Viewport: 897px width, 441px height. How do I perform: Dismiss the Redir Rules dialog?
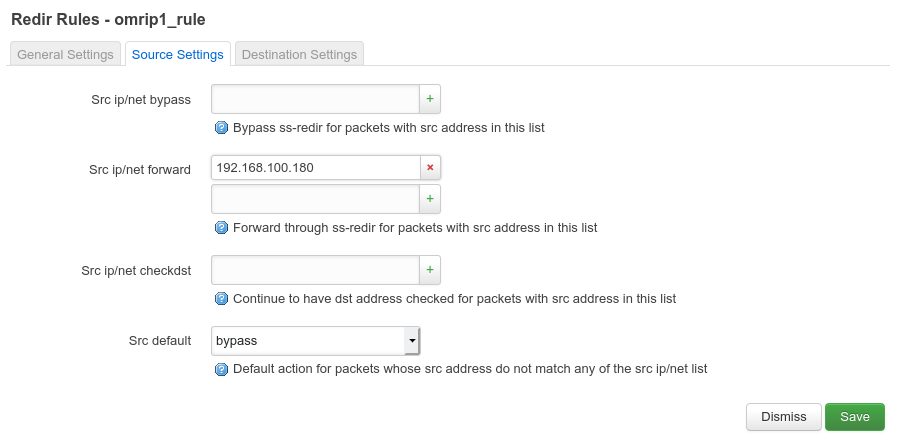[x=783, y=417]
